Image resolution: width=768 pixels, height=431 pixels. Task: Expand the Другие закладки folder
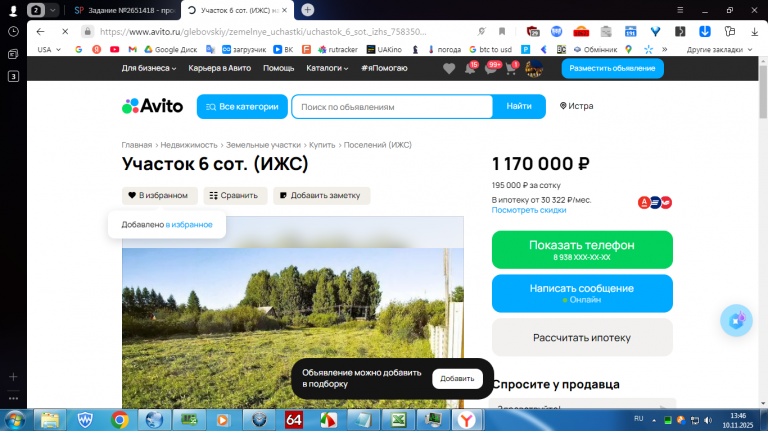click(x=719, y=49)
